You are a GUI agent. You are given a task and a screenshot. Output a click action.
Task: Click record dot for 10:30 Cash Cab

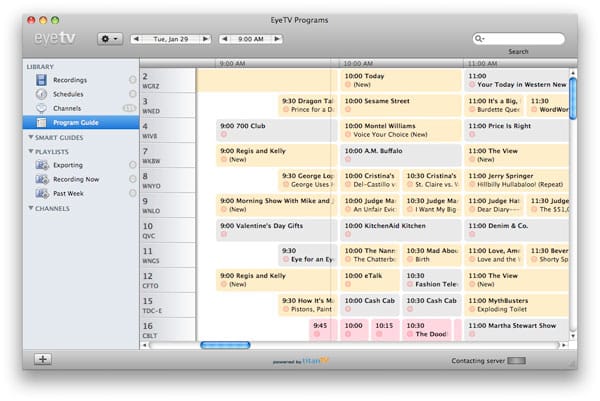[410, 309]
